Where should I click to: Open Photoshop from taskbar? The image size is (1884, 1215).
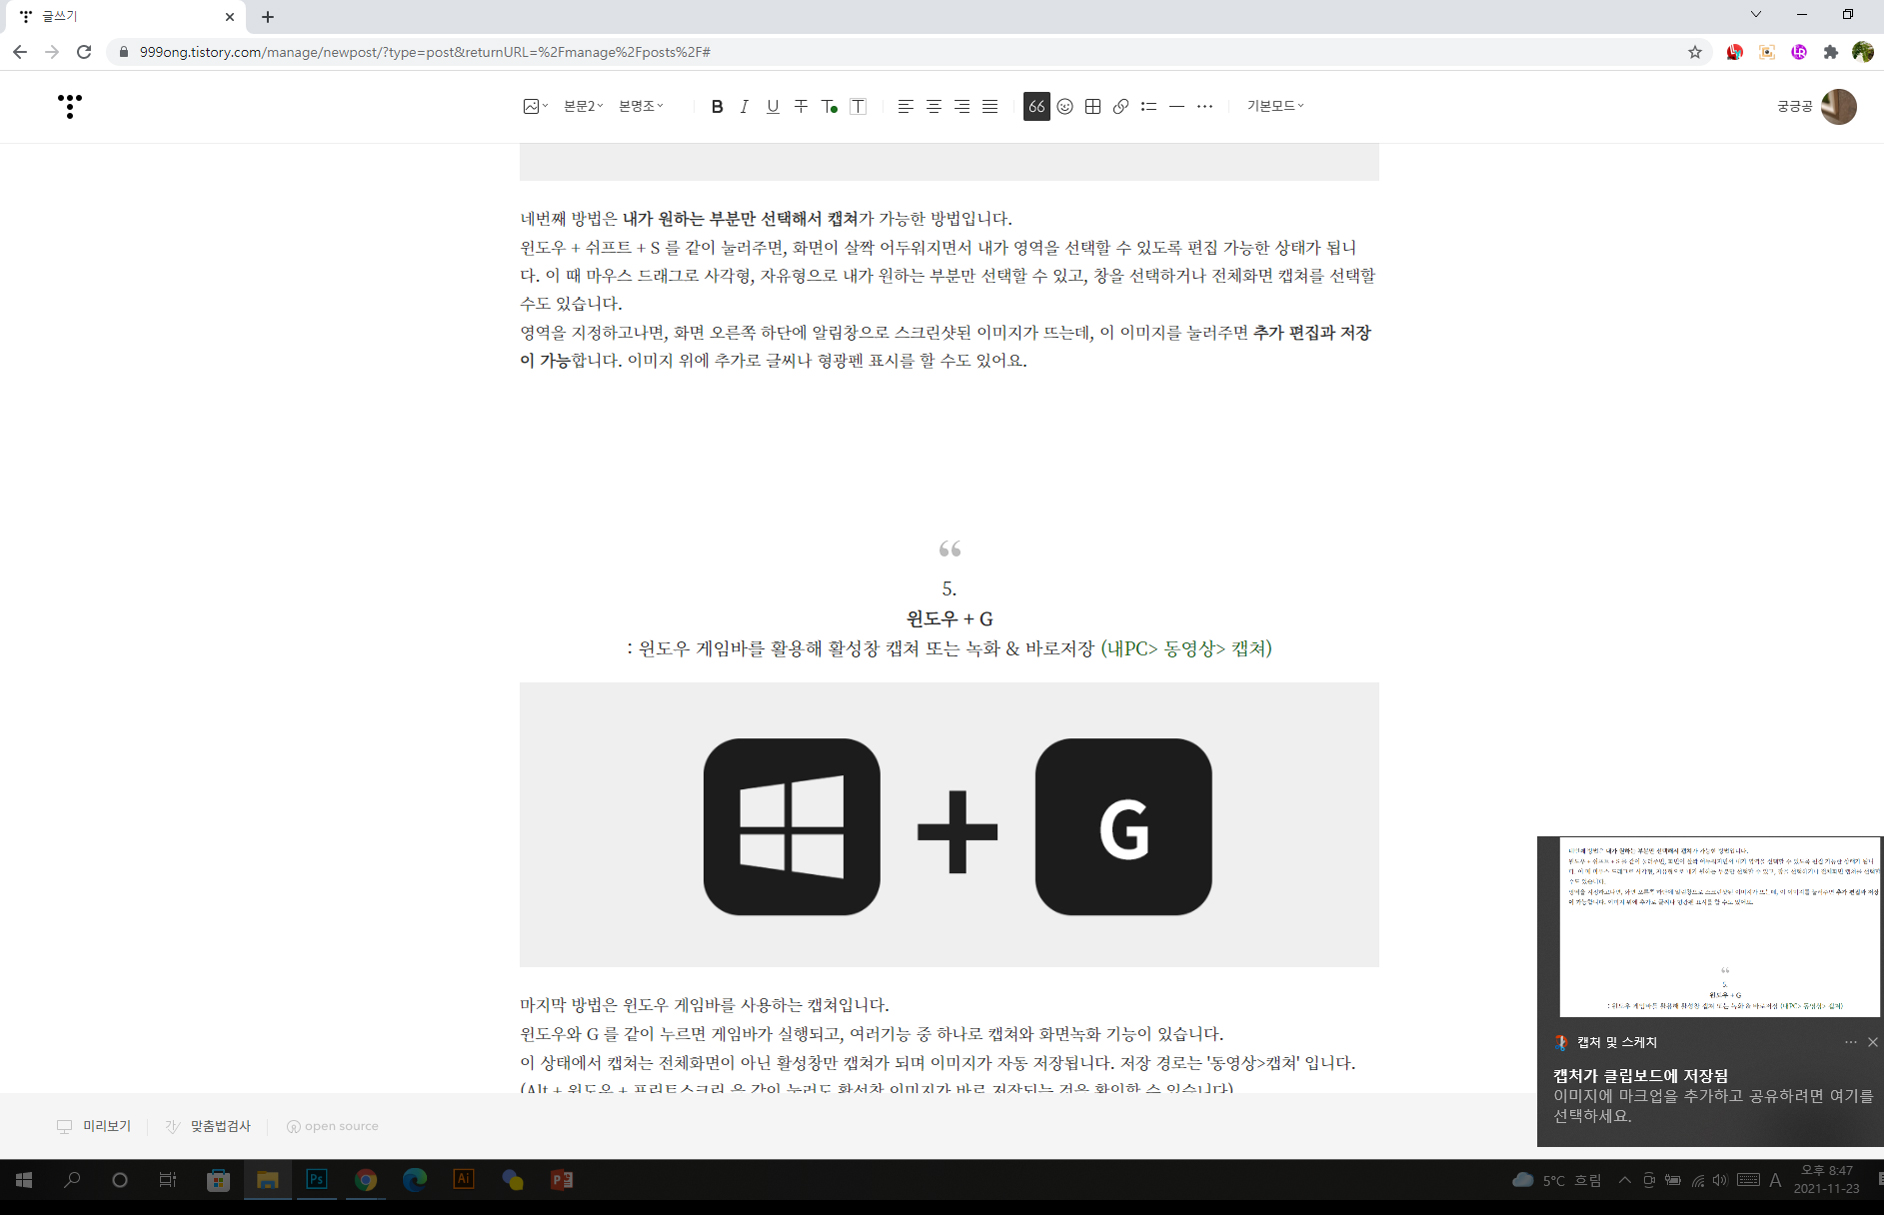[x=317, y=1180]
